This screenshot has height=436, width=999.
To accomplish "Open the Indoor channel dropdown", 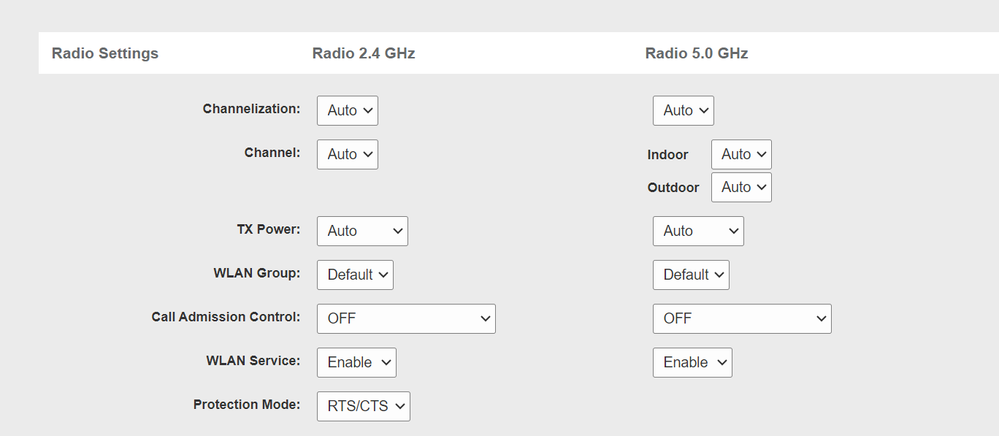I will (741, 154).
